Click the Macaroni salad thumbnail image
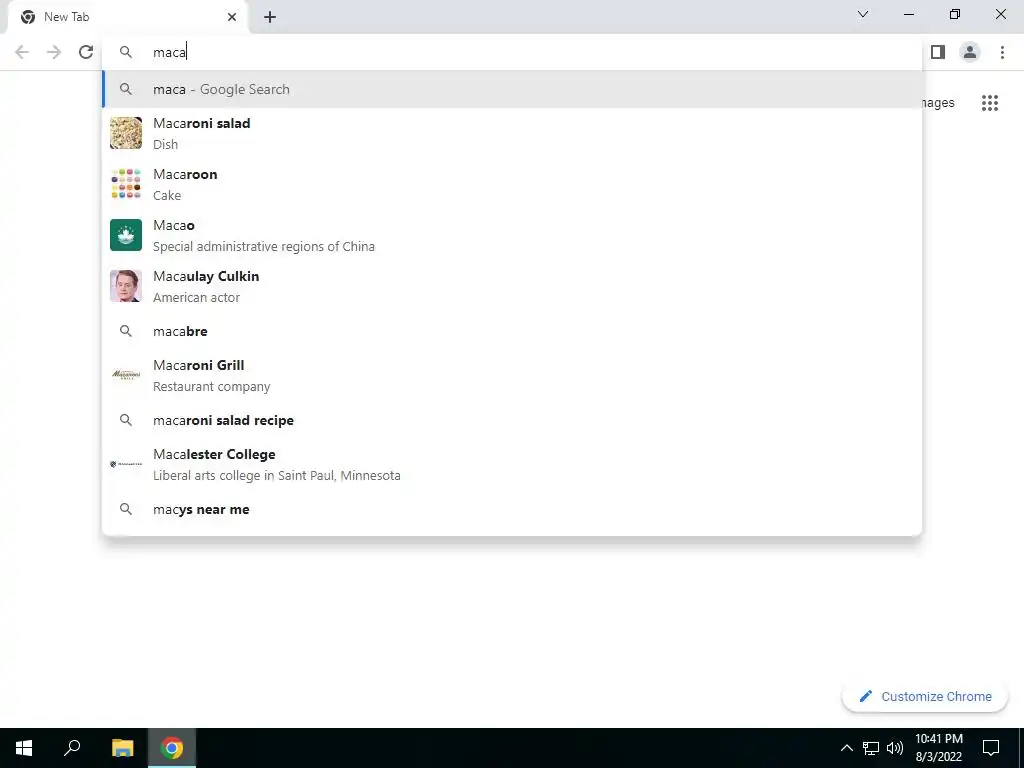Screen dimensions: 1024x768 pos(126,133)
